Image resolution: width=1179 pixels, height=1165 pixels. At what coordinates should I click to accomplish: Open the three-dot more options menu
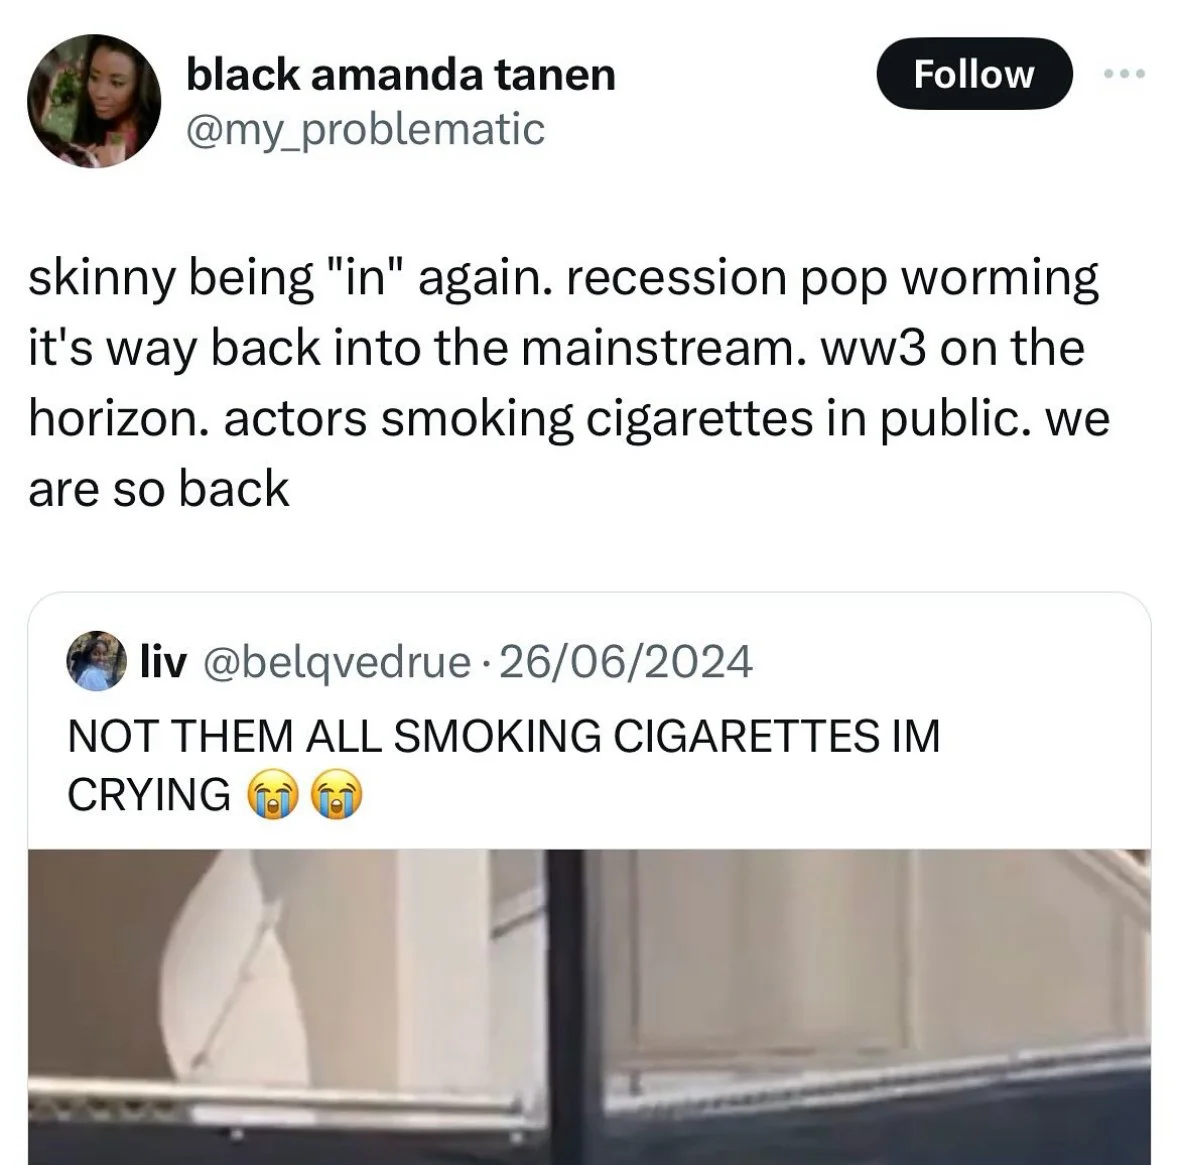click(x=1123, y=74)
